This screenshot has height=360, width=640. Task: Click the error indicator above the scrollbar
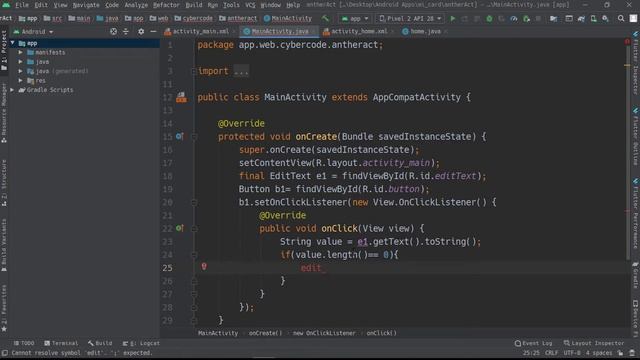click(627, 42)
